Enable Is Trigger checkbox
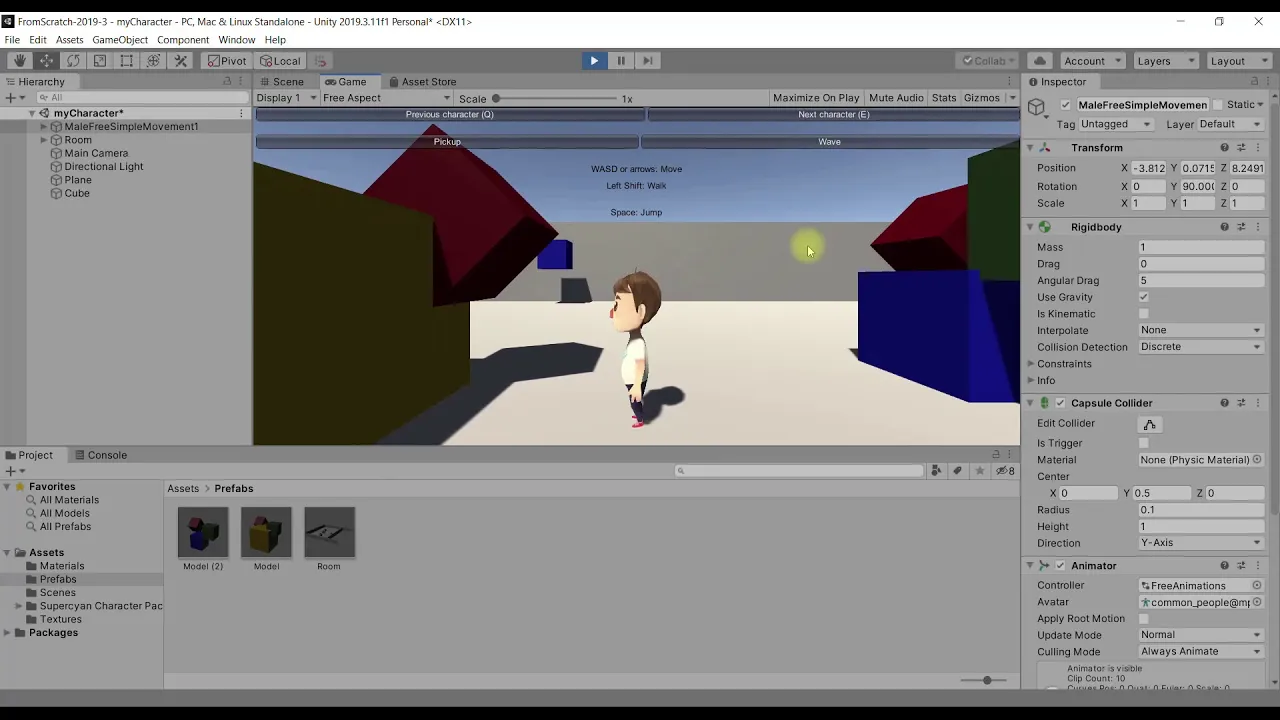The height and width of the screenshot is (720, 1280). pyautogui.click(x=1144, y=443)
